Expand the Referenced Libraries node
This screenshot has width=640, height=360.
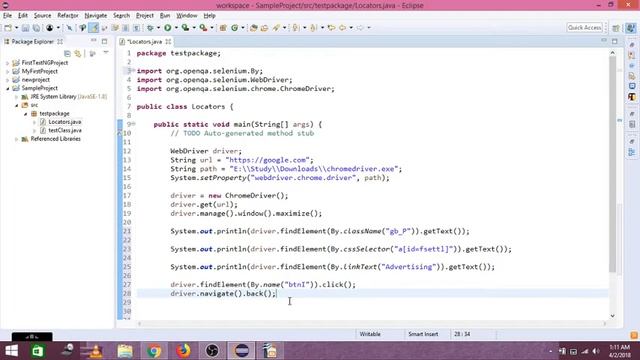click(16, 139)
